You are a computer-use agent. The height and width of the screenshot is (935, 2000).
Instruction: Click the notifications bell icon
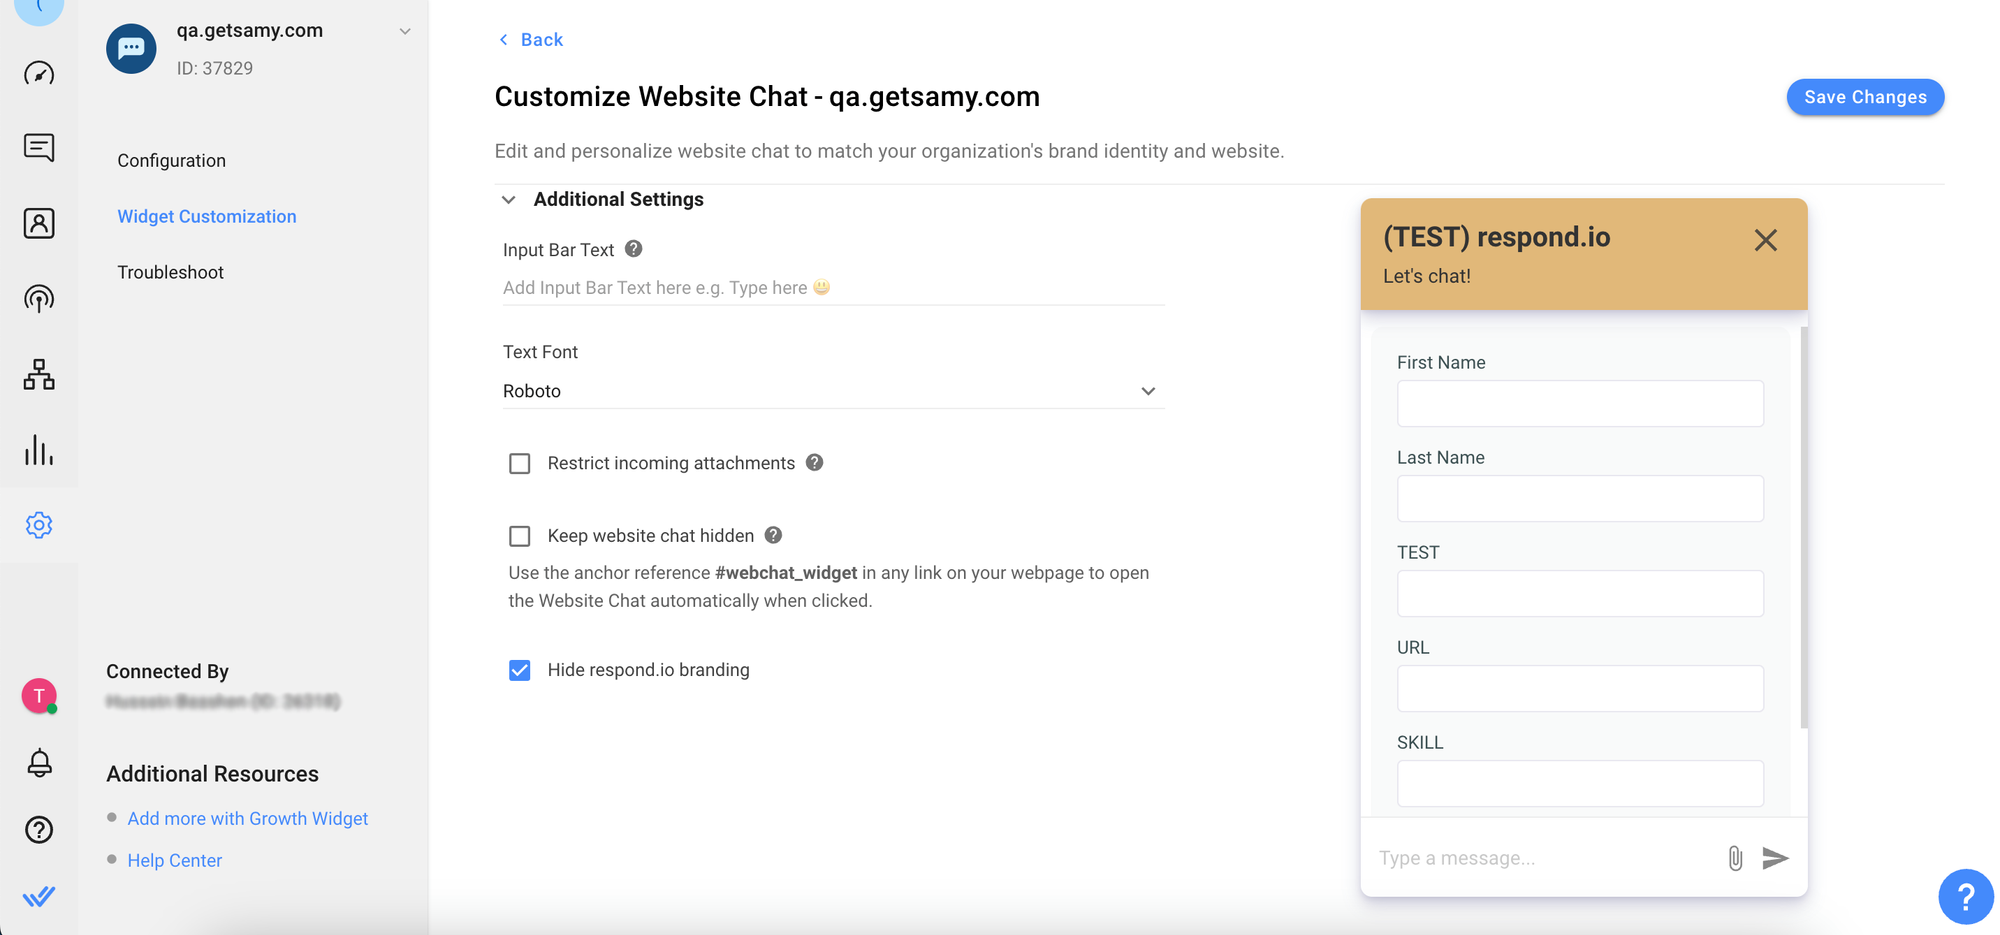pyautogui.click(x=39, y=763)
